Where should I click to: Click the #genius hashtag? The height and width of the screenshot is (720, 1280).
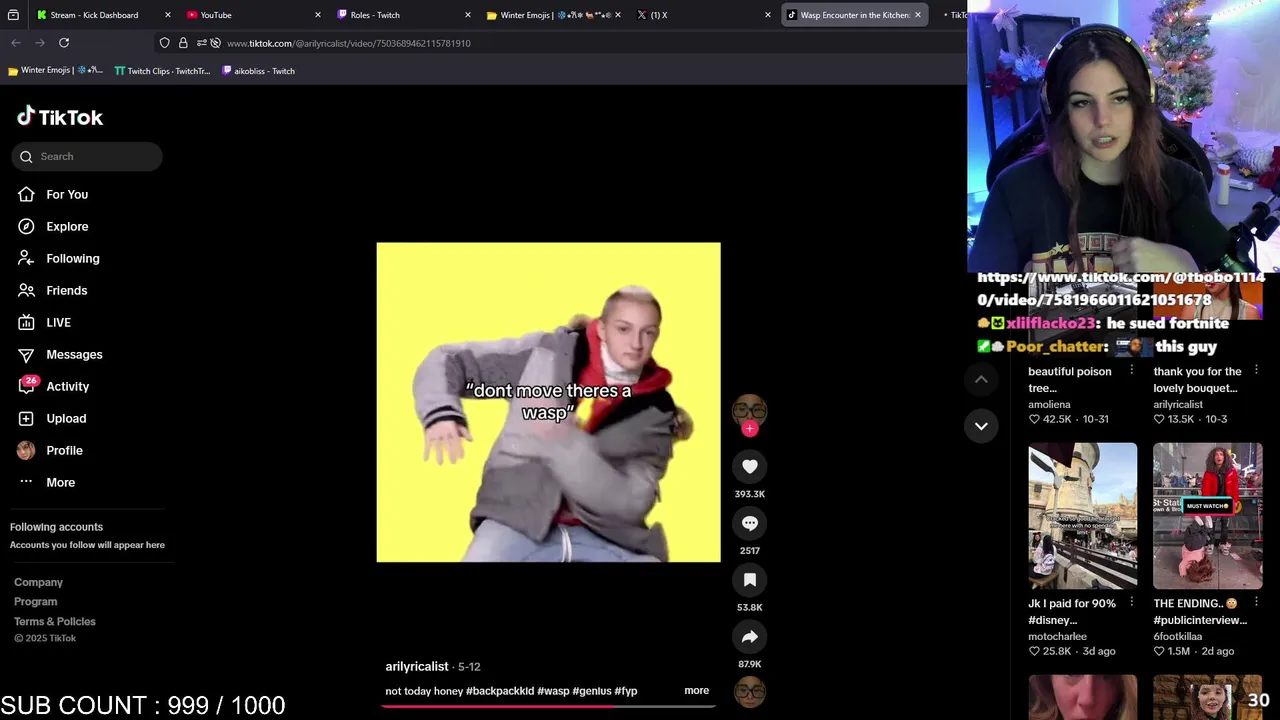591,691
